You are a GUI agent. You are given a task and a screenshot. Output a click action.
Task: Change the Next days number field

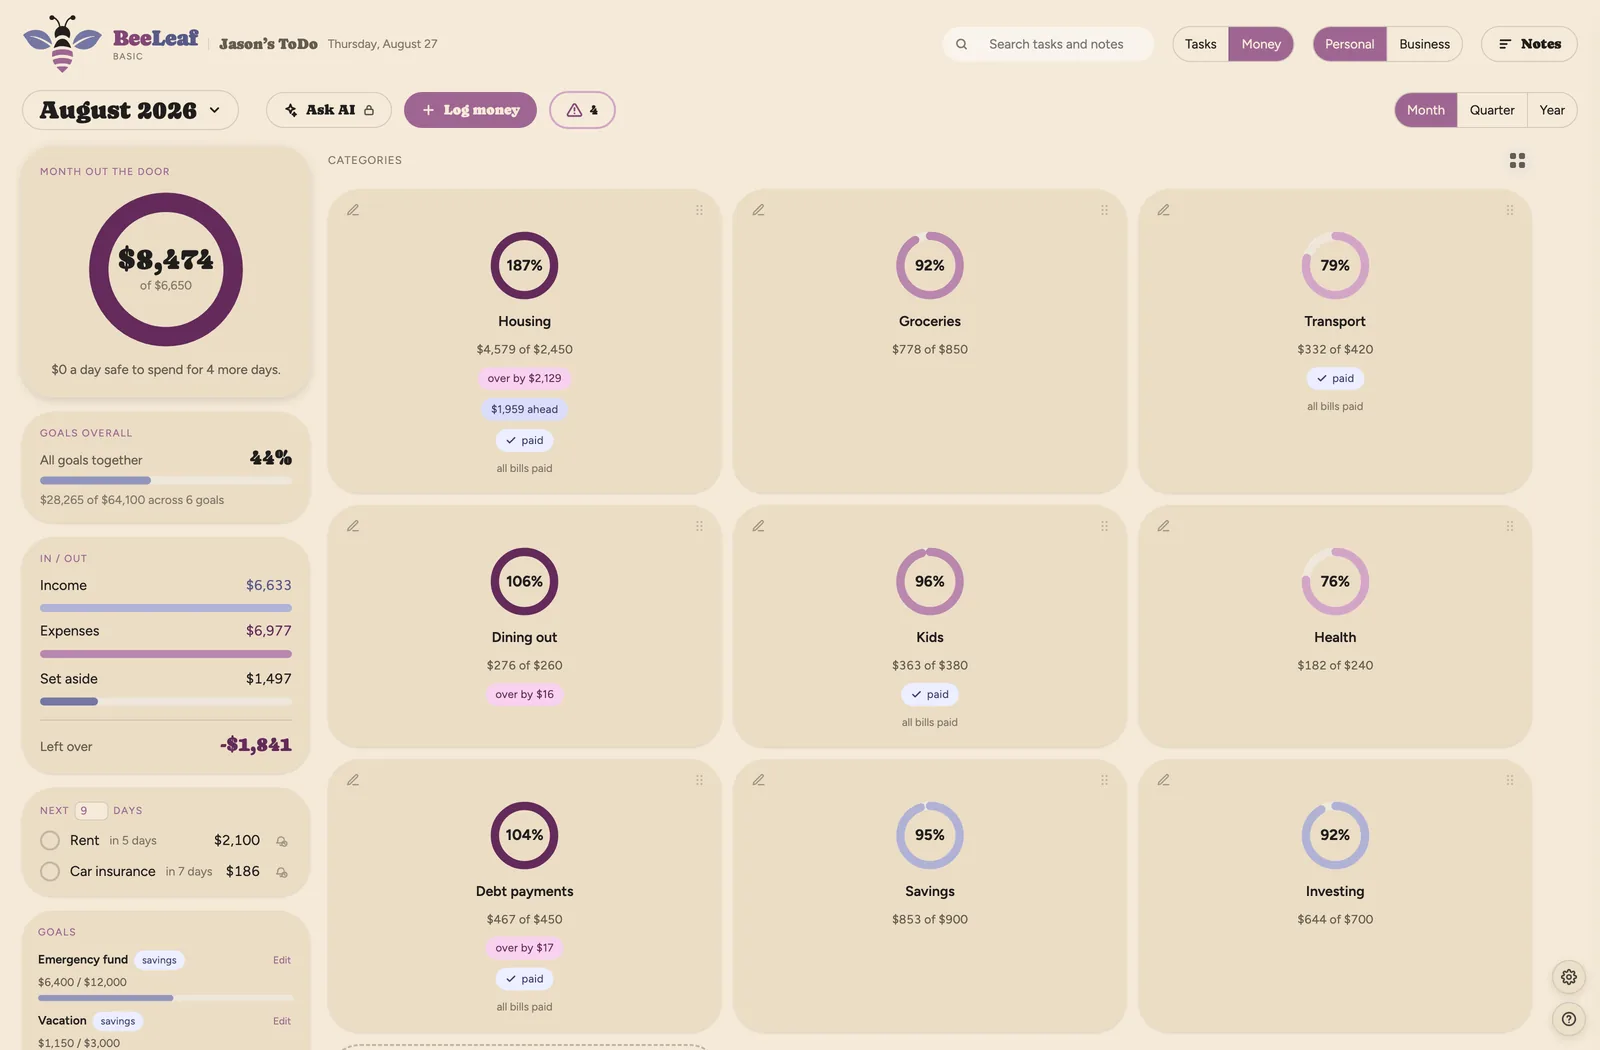coord(91,811)
